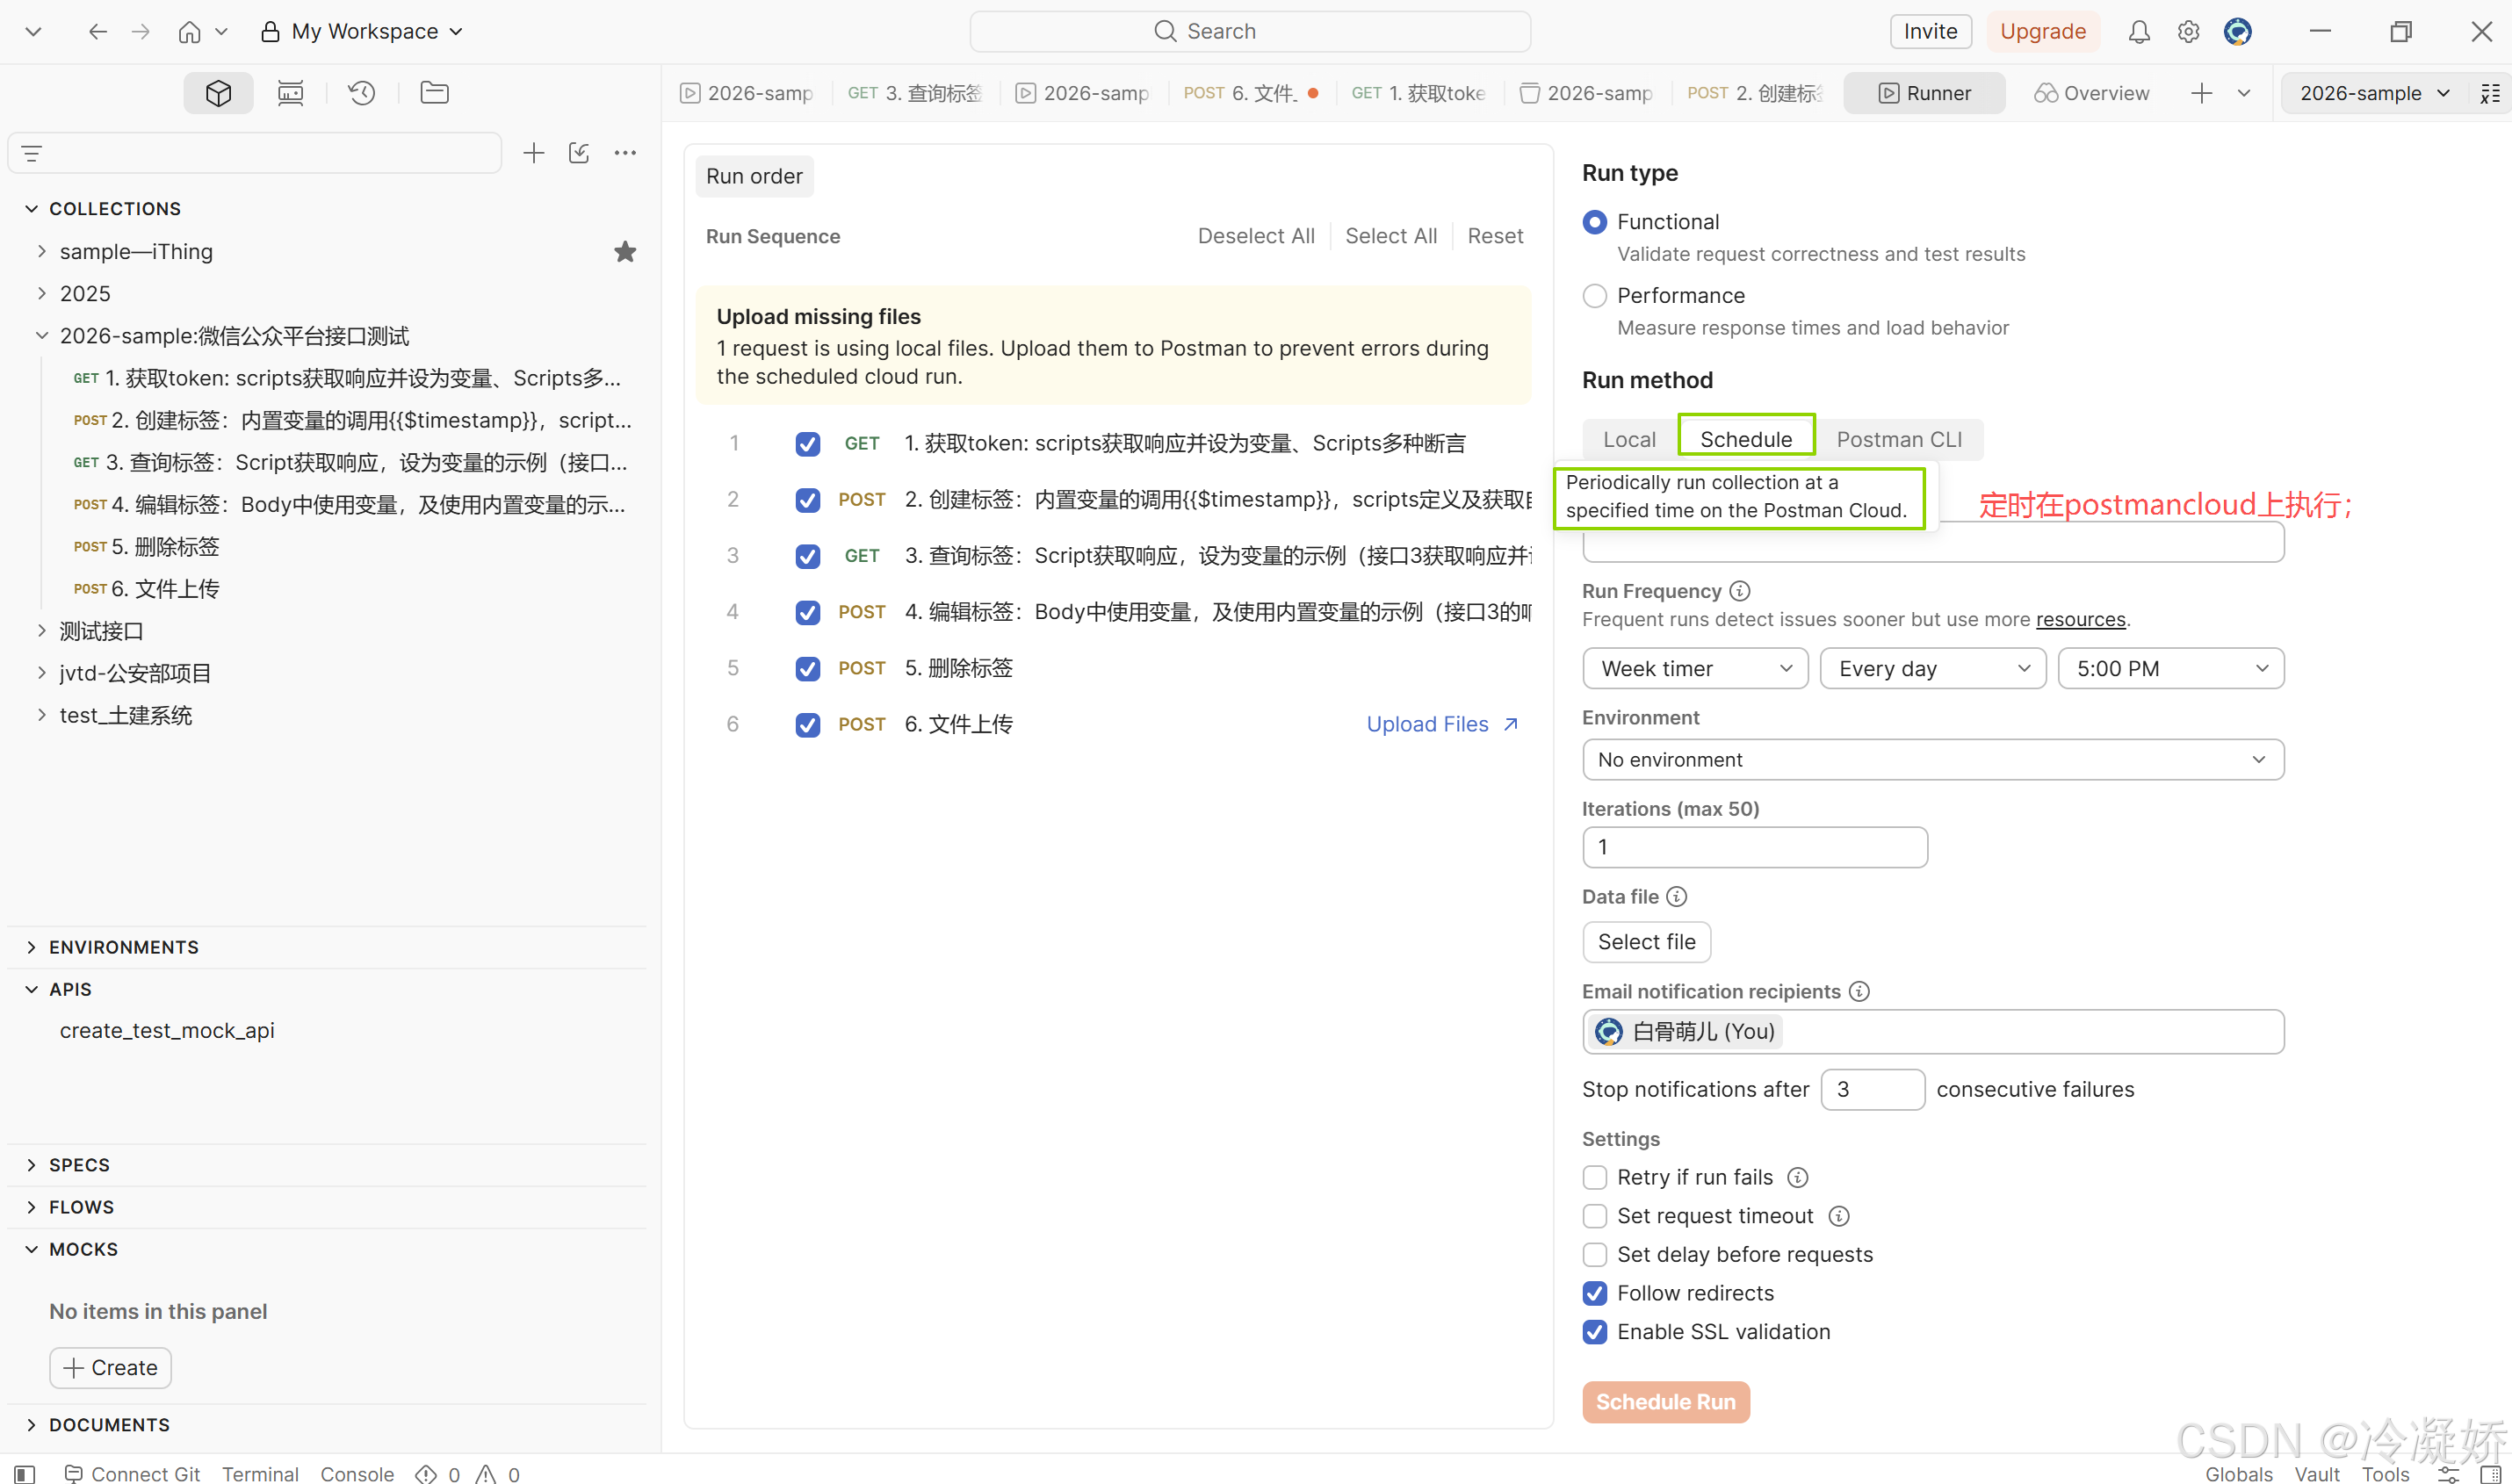Go back with the left arrow

97,32
